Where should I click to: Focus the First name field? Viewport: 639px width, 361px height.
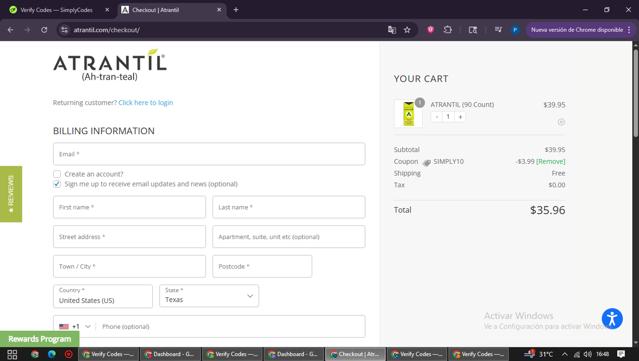(x=129, y=207)
